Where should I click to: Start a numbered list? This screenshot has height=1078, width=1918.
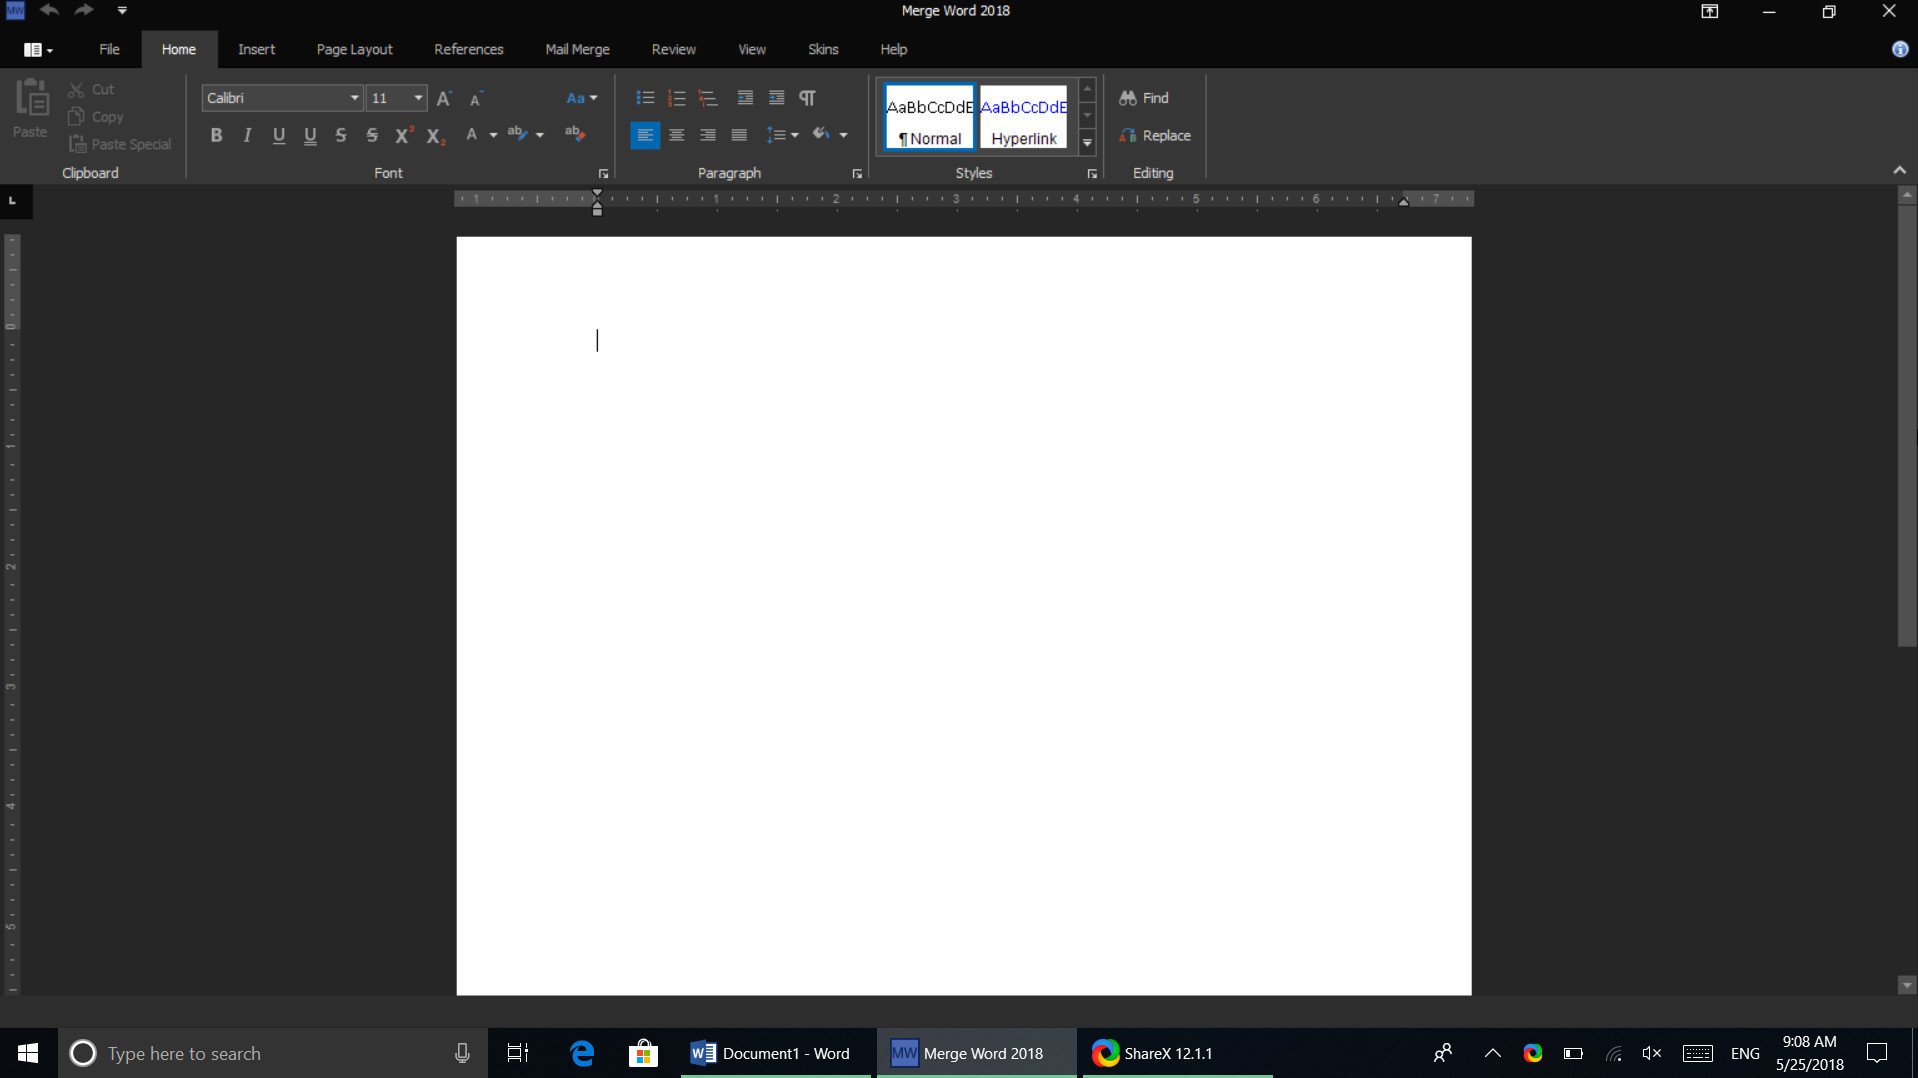677,98
